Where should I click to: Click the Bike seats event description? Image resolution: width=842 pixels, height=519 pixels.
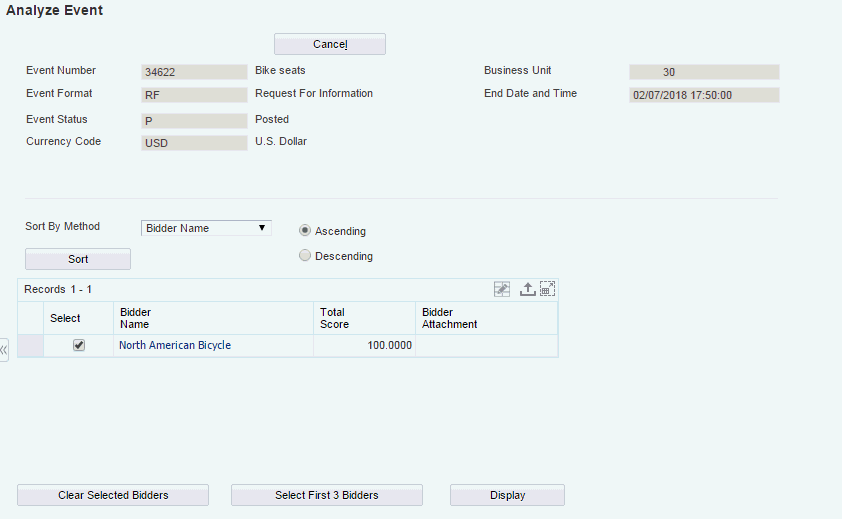click(280, 70)
